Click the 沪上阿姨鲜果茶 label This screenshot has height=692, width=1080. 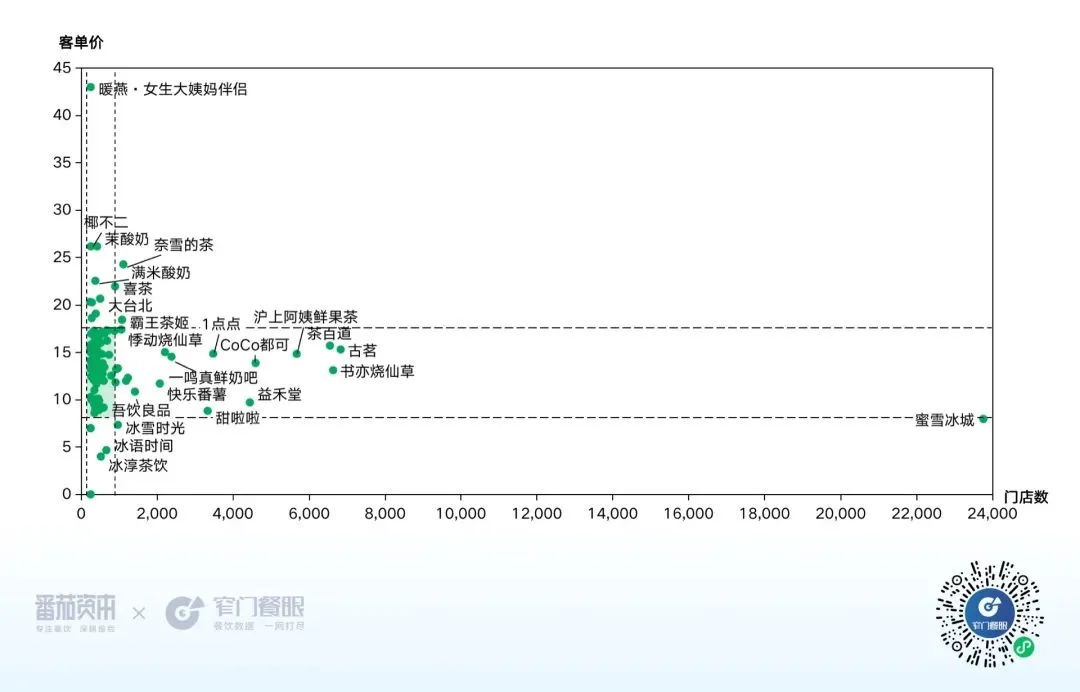306,317
